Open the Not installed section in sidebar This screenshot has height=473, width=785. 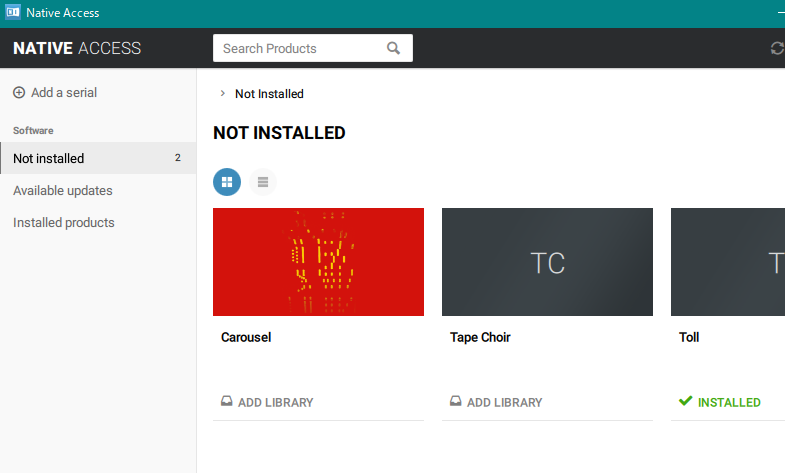click(98, 158)
